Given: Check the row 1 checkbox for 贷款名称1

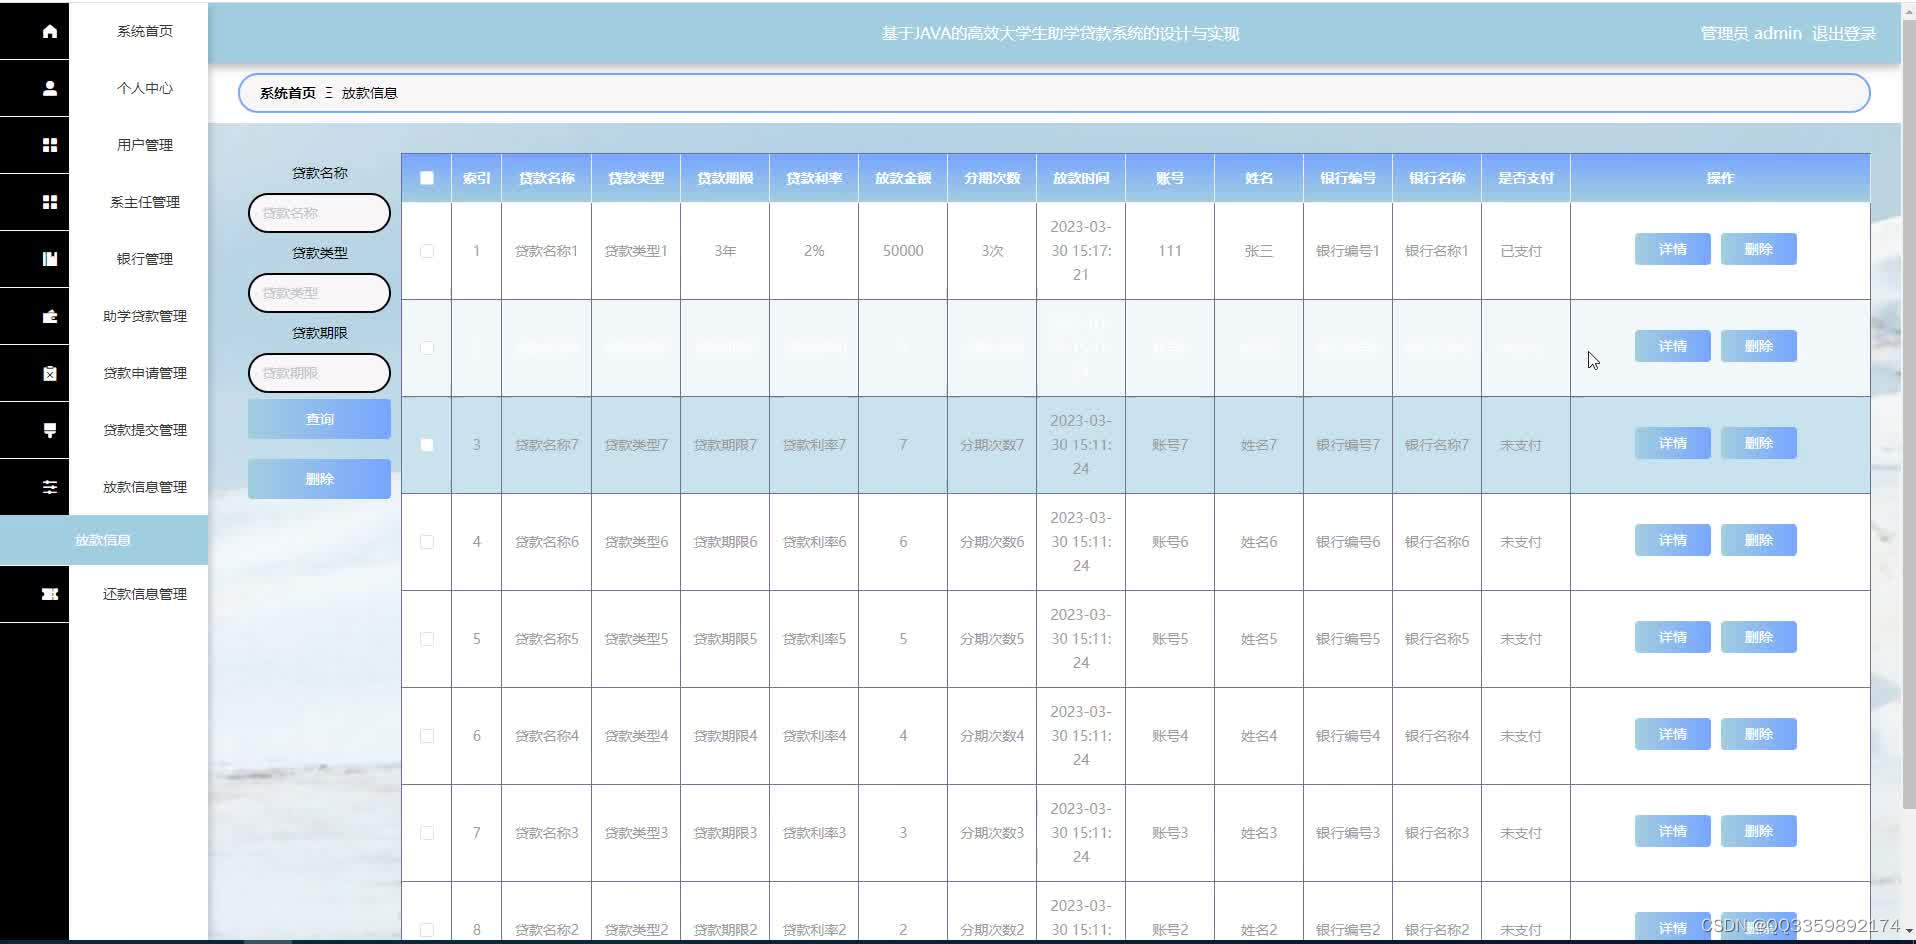Looking at the screenshot, I should pos(427,251).
